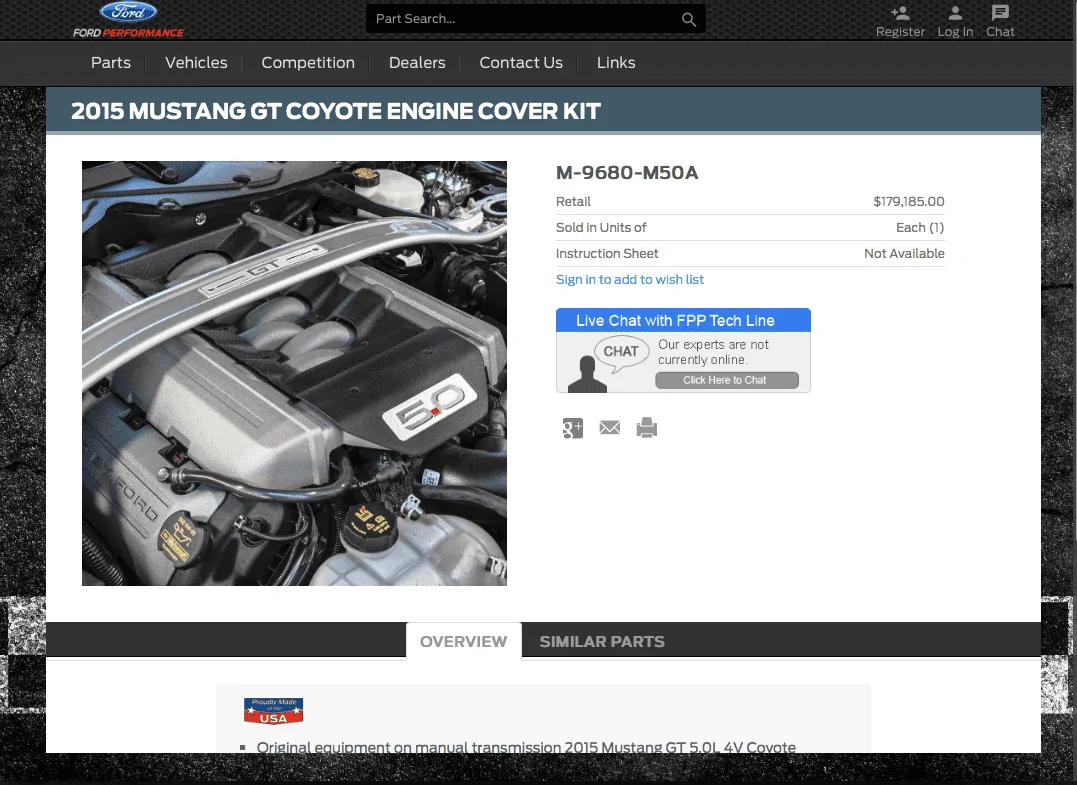Open the Vehicles menu

196,62
